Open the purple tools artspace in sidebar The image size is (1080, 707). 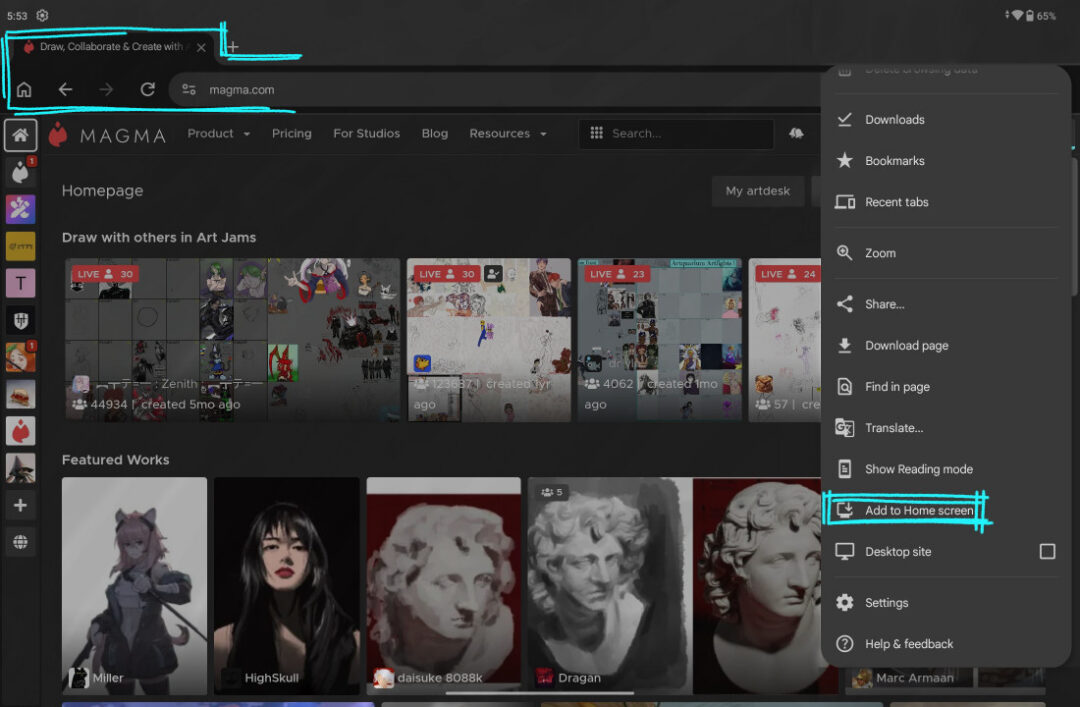coord(21,209)
